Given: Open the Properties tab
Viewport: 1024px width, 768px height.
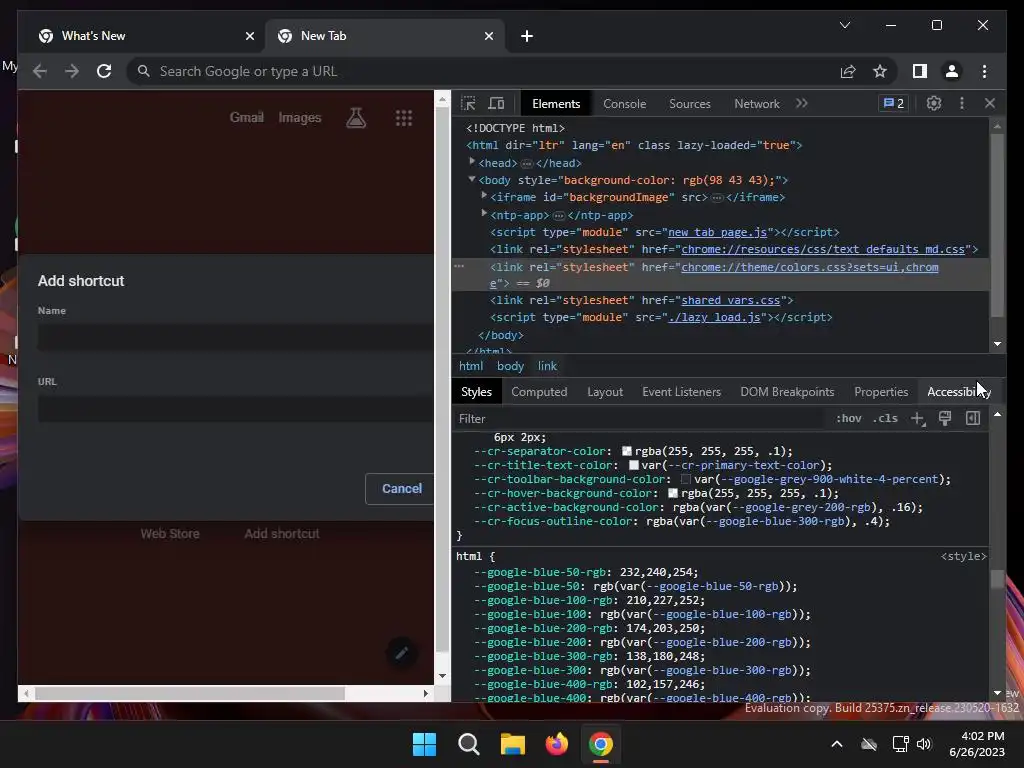Looking at the screenshot, I should pos(881,392).
